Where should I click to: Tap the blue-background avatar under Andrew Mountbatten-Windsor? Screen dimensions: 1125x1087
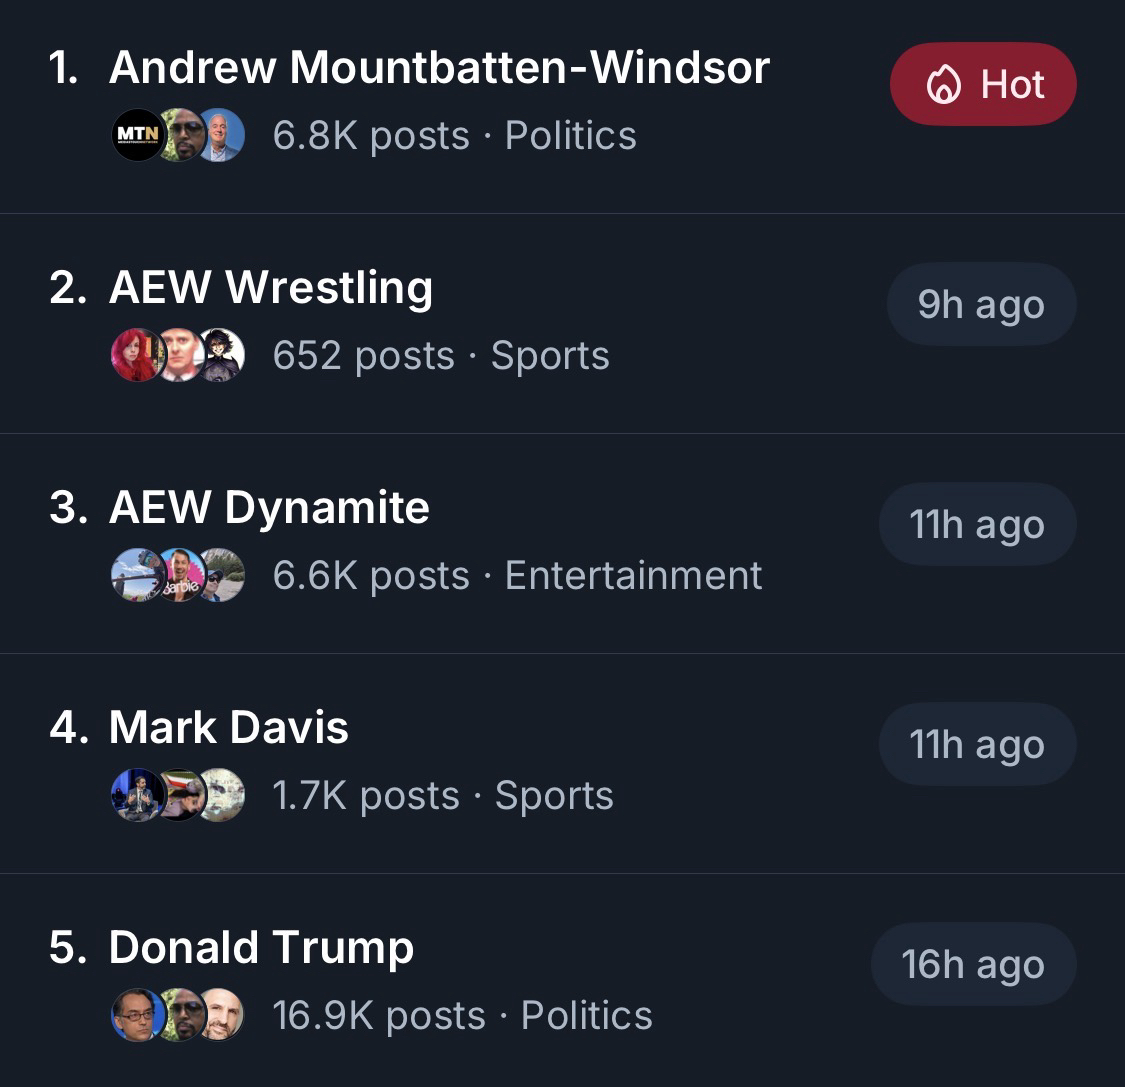pyautogui.click(x=222, y=135)
